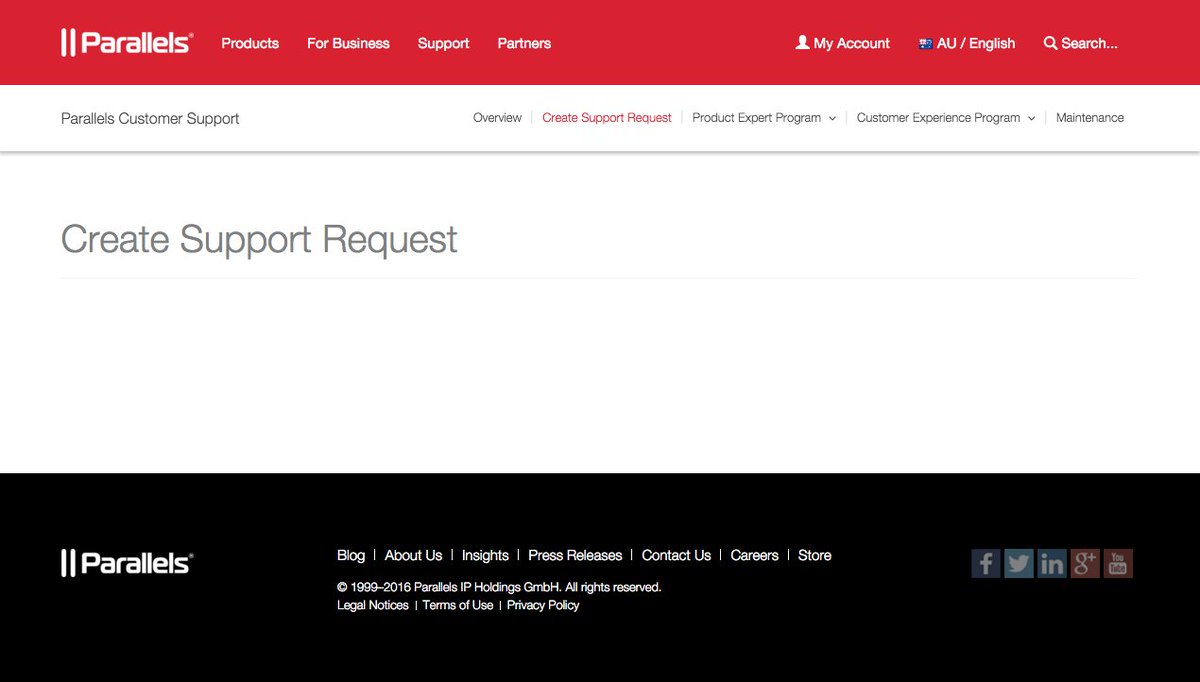
Task: Click the search magnifier icon
Action: pos(1050,43)
